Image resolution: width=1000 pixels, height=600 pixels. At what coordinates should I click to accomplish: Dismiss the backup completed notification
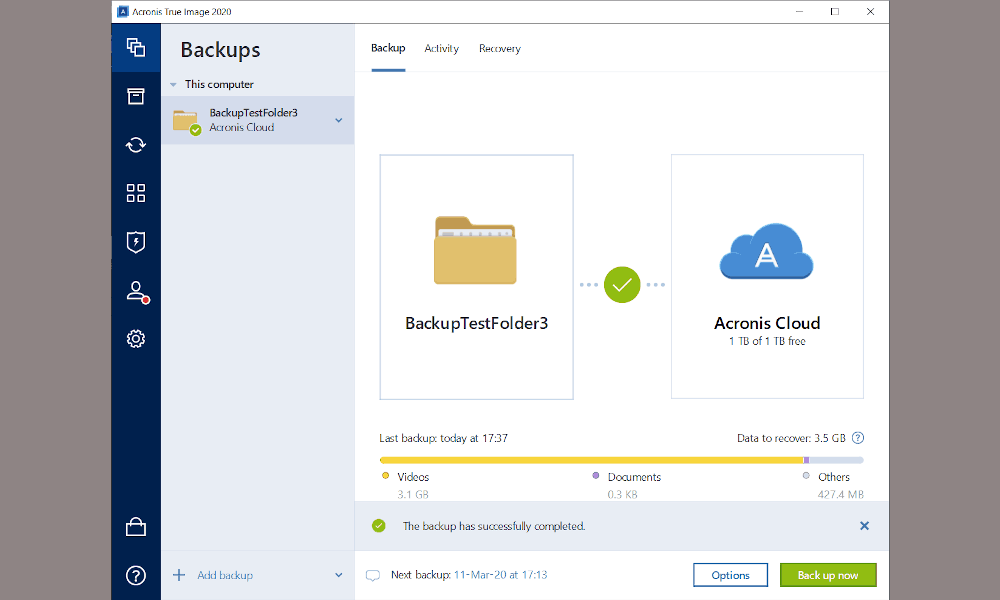coord(864,526)
